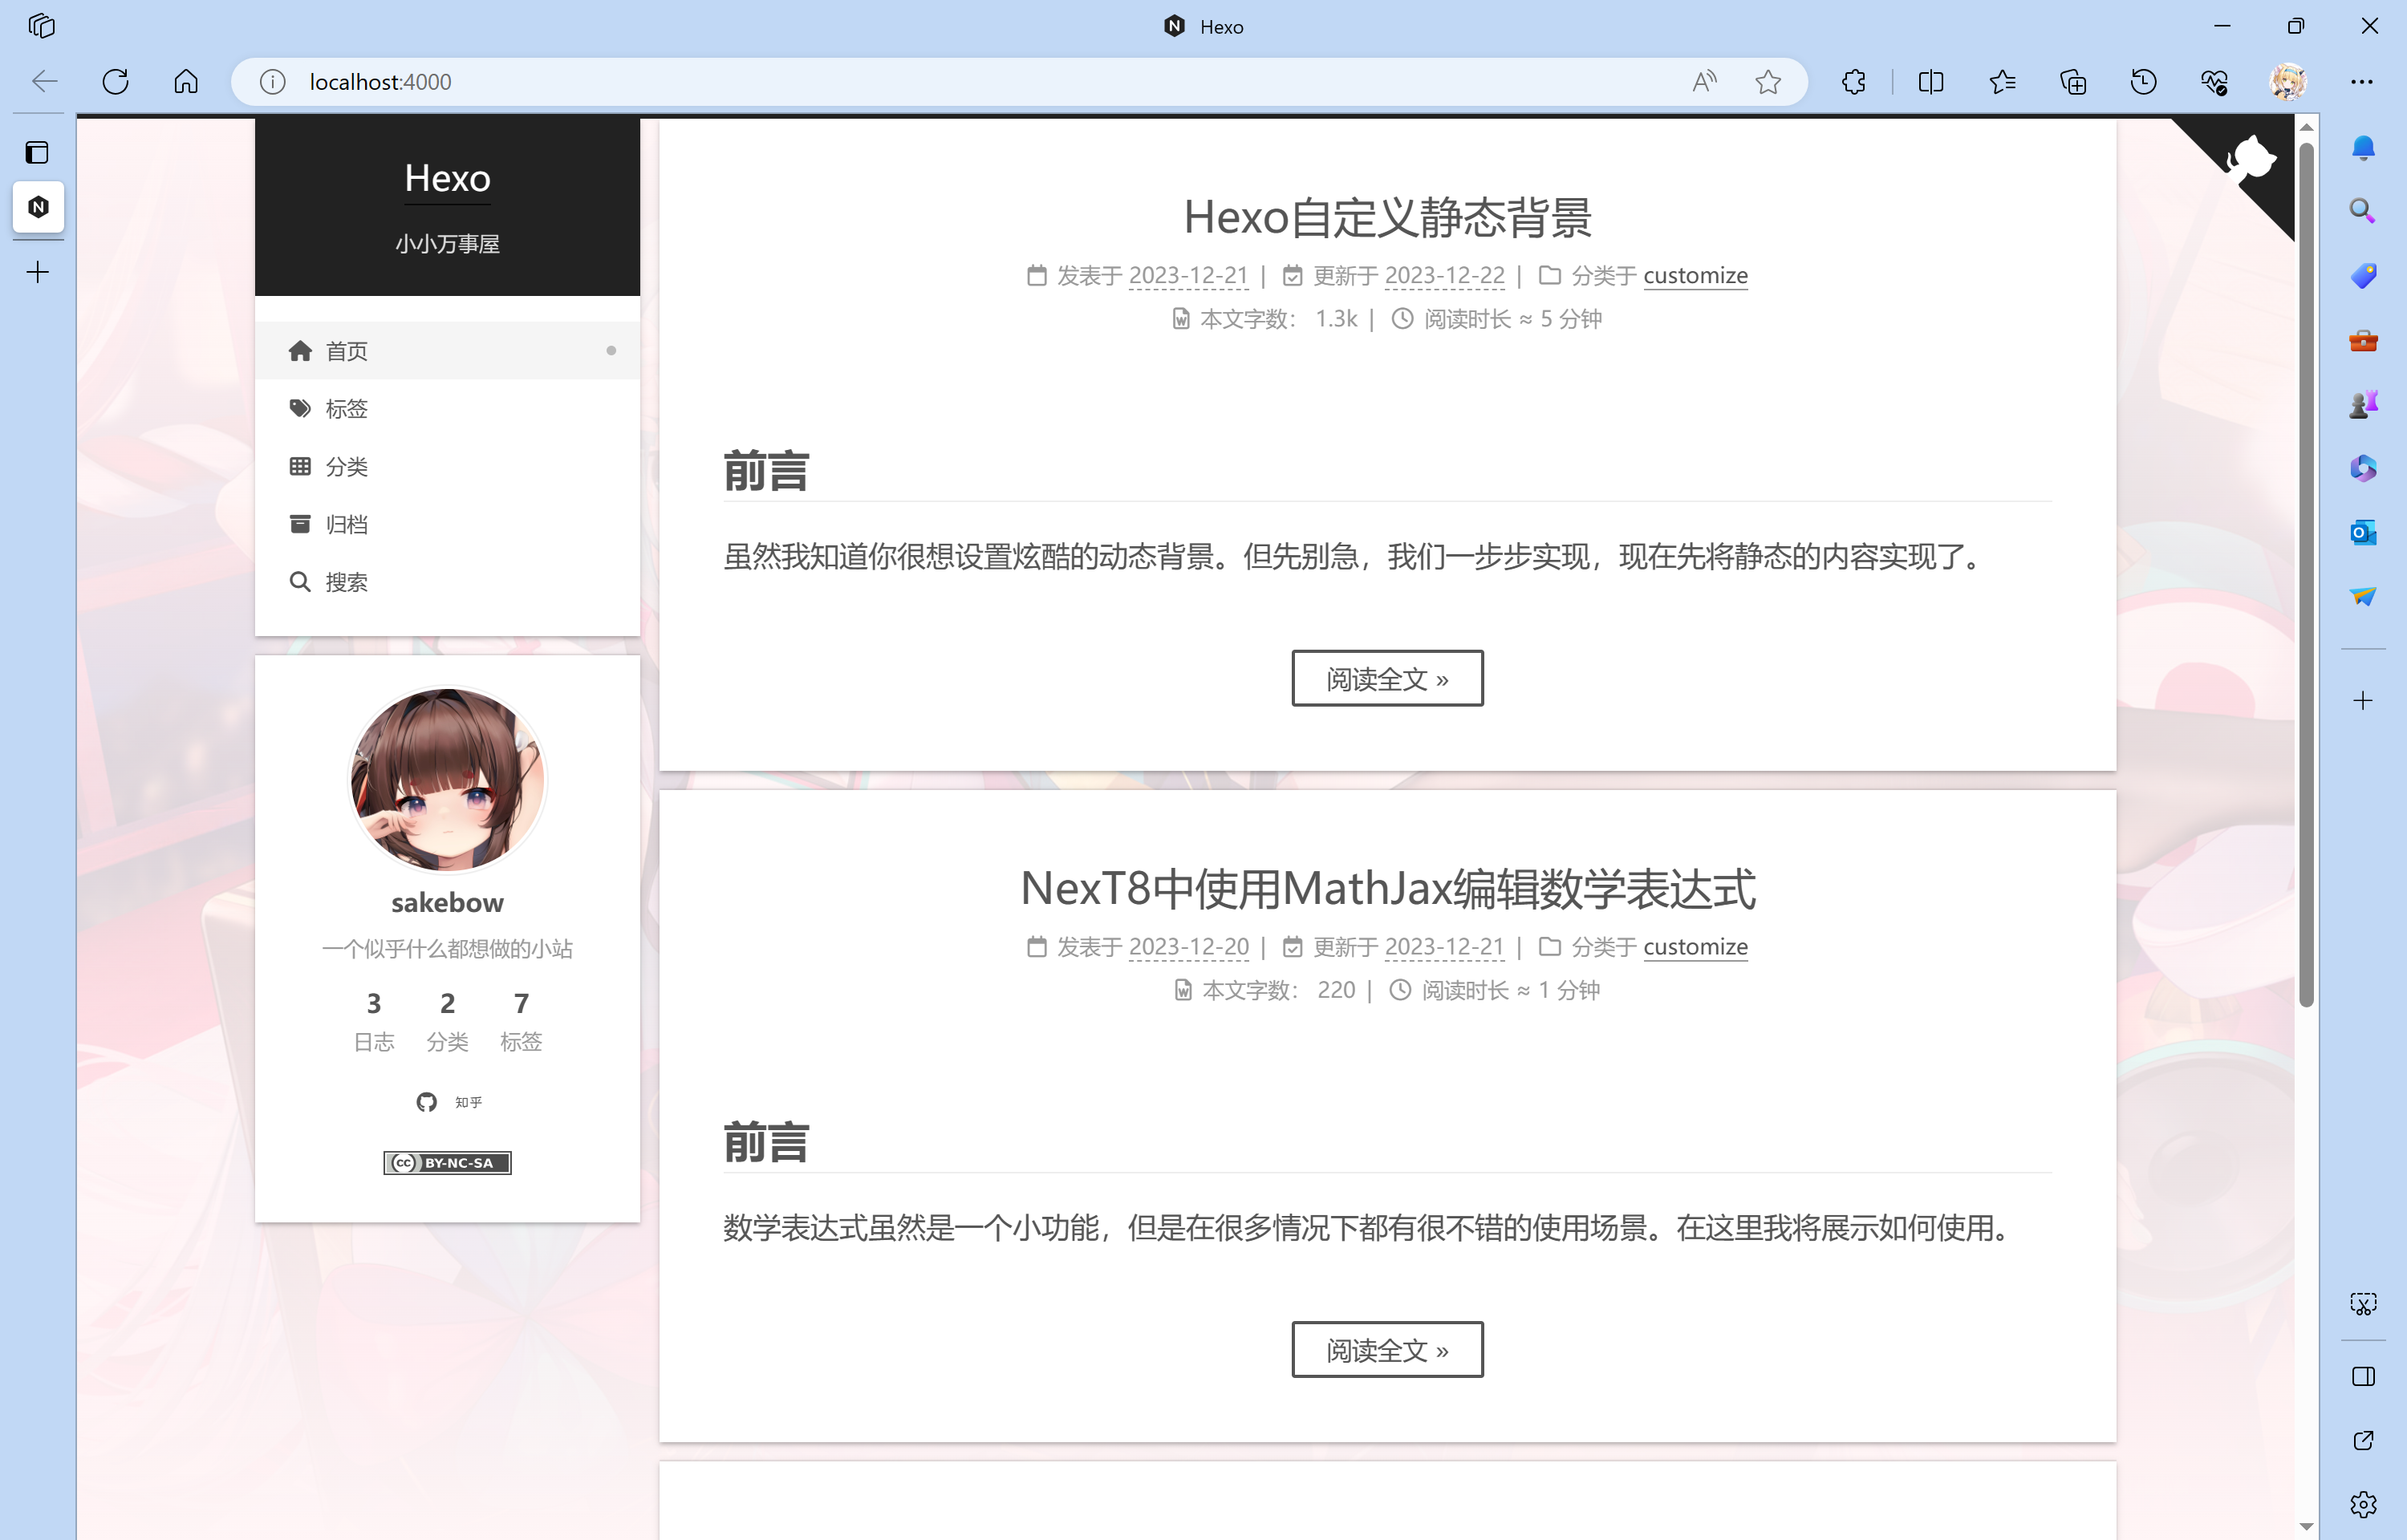Open the Settings and more menu
This screenshot has height=1540, width=2407.
(2363, 82)
